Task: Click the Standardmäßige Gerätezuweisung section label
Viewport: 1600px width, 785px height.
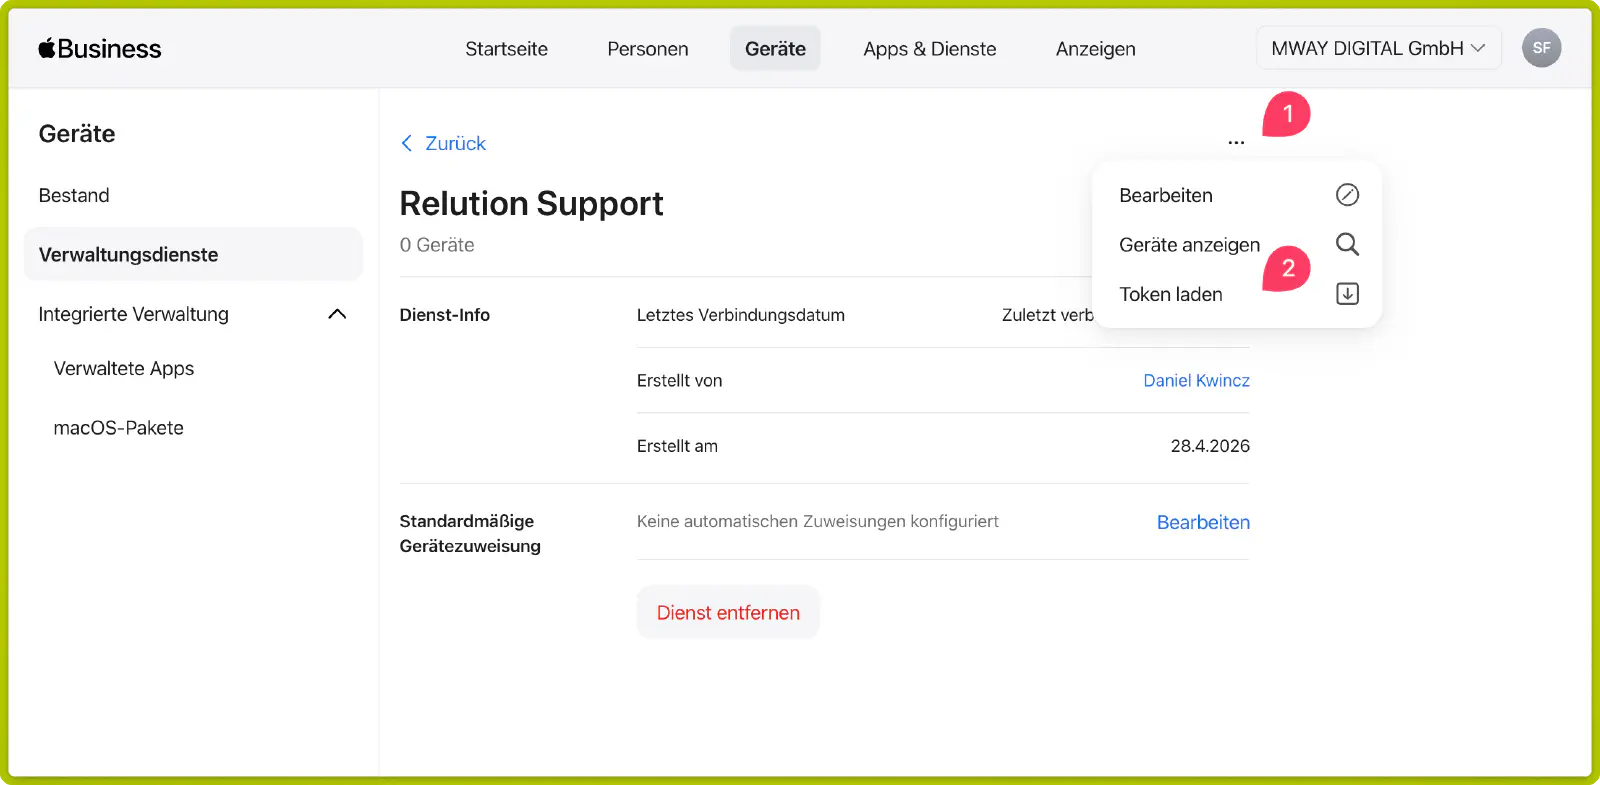Action: point(470,533)
